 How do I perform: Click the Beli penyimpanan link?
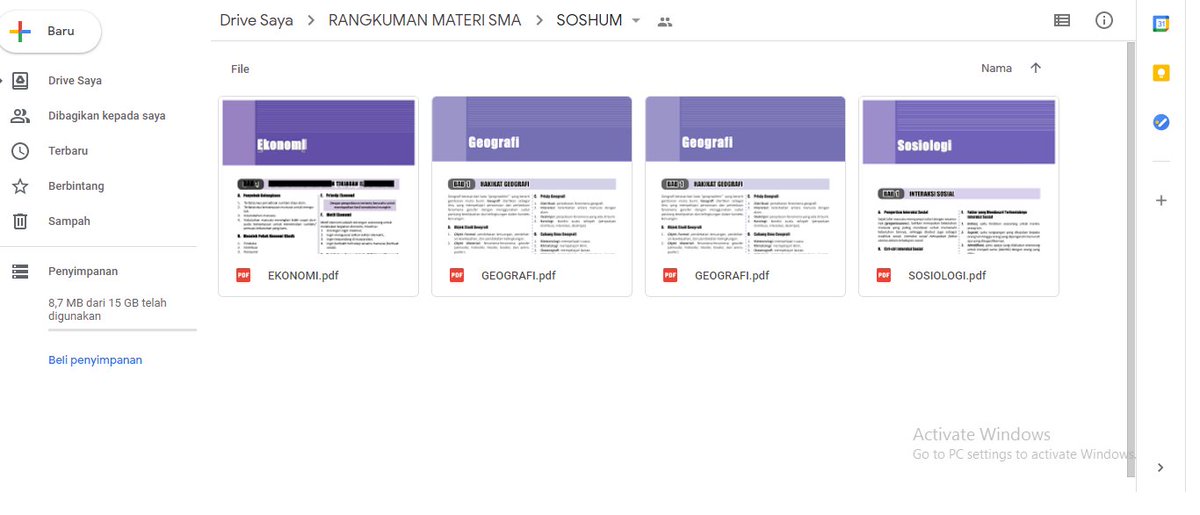(x=95, y=360)
